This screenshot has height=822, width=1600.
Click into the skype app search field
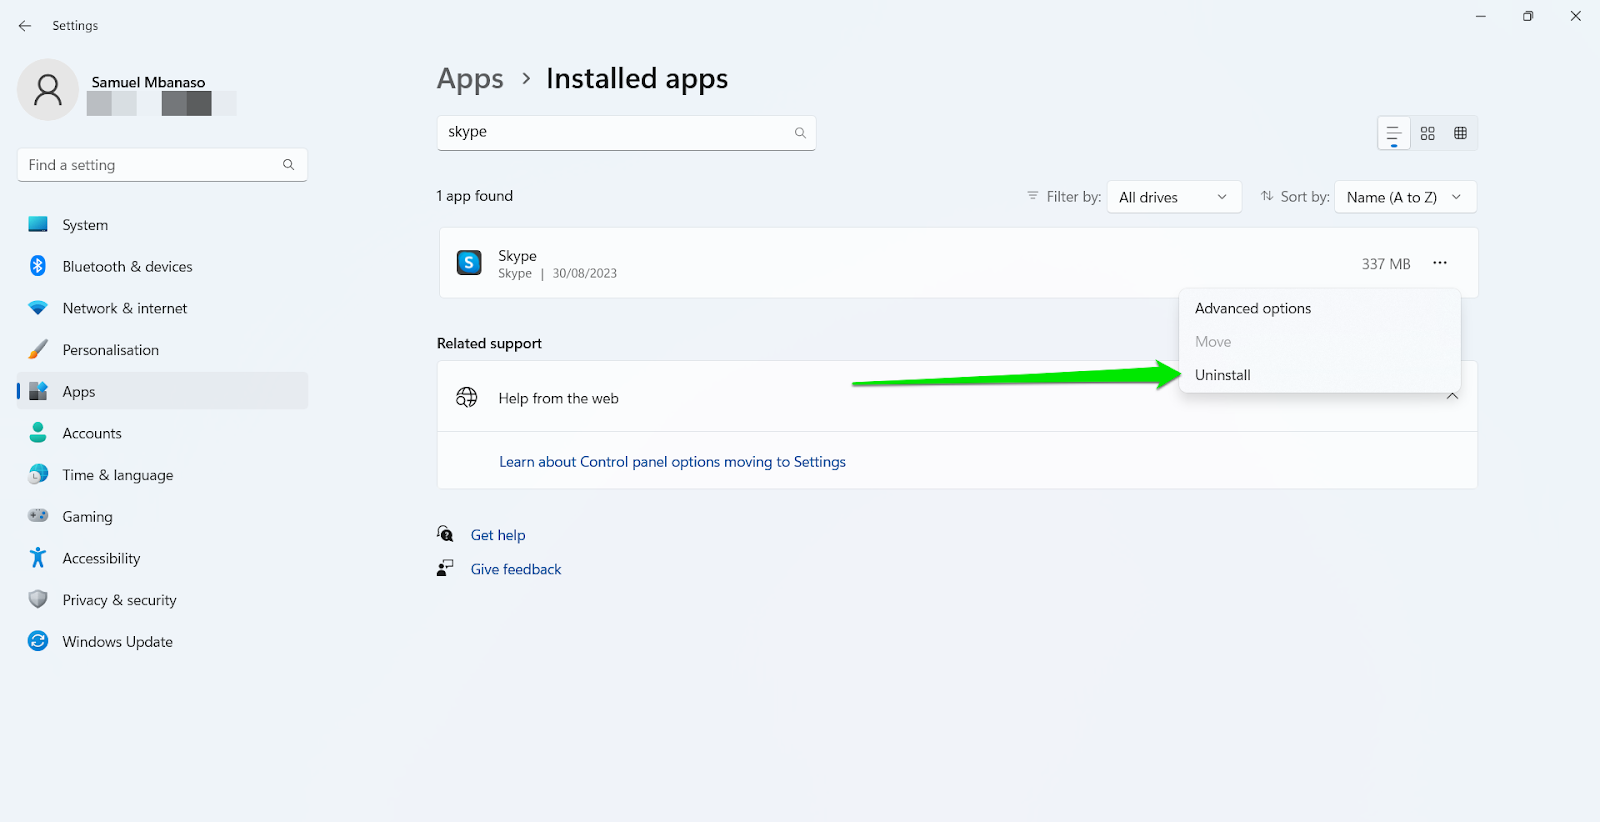click(x=626, y=133)
